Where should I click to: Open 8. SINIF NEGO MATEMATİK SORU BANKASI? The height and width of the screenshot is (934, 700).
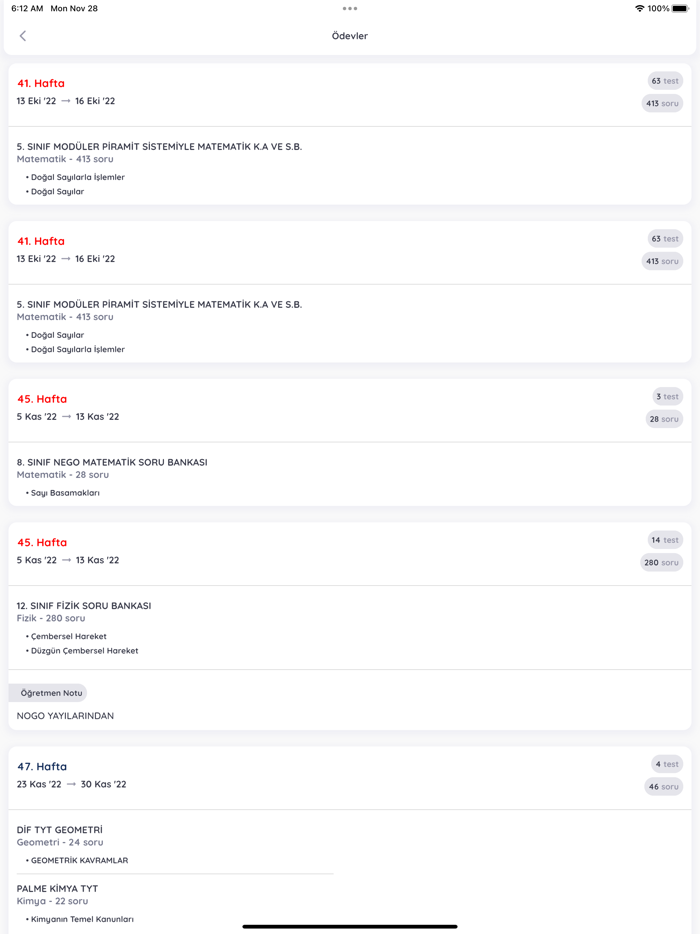[112, 462]
